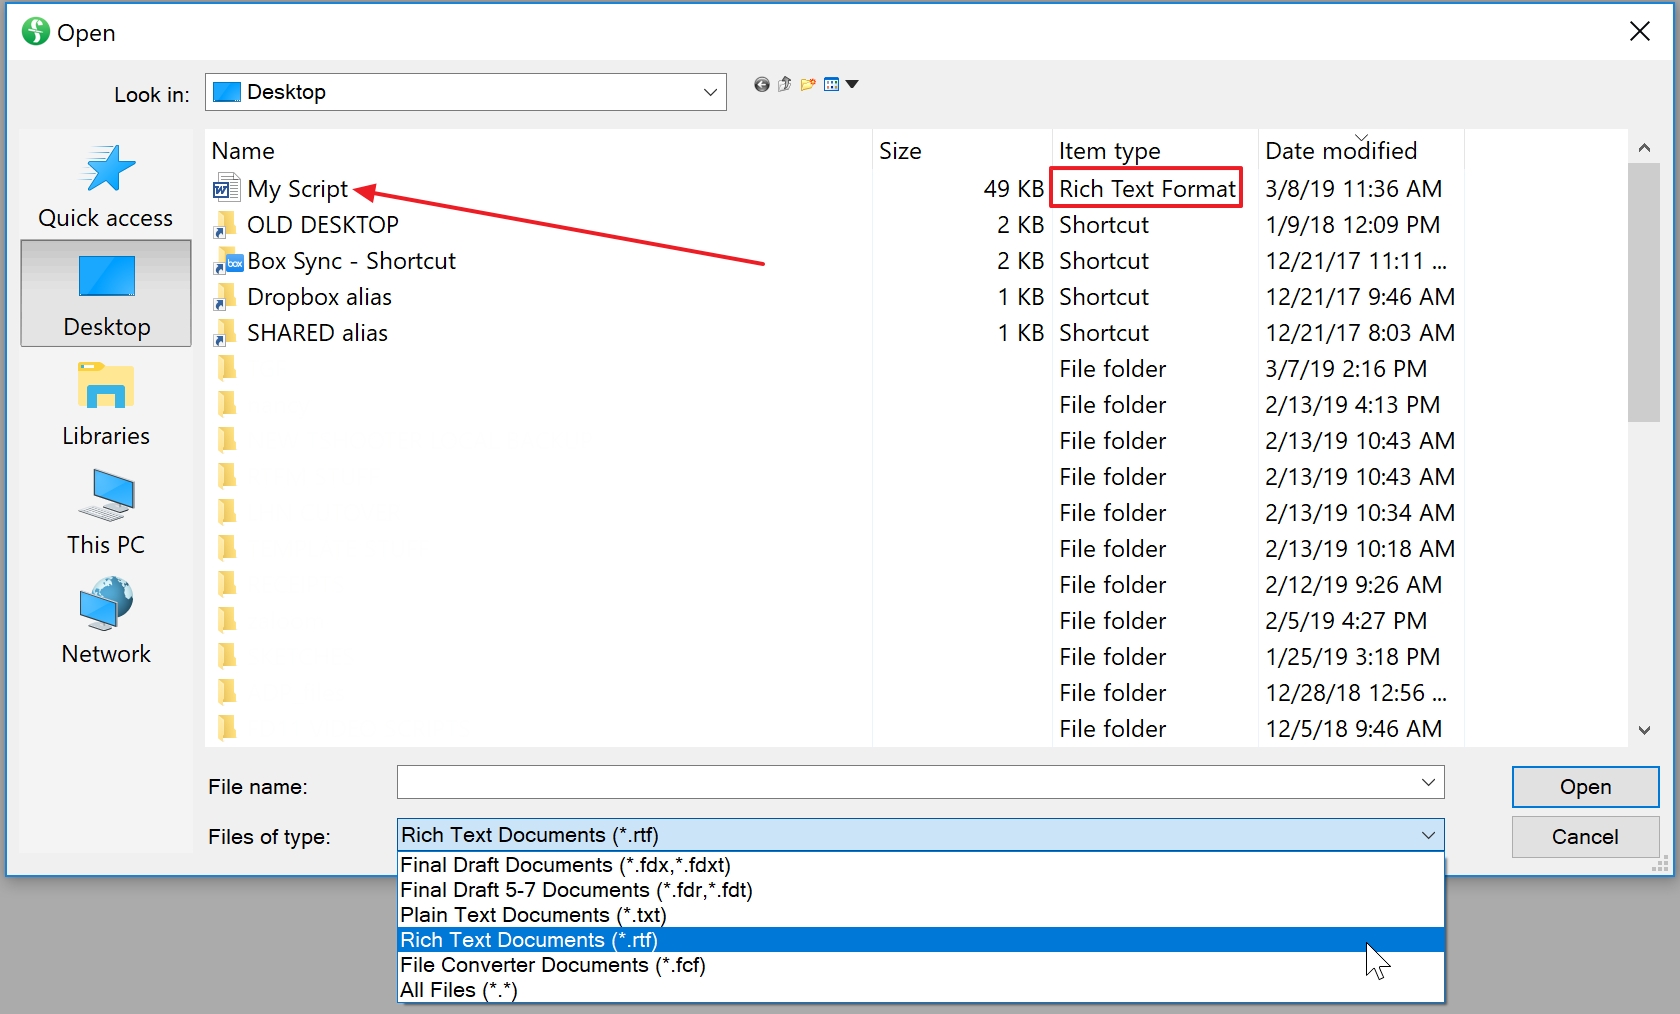1680x1014 pixels.
Task: Select the OLD DESKTOP shortcut file
Action: [320, 224]
